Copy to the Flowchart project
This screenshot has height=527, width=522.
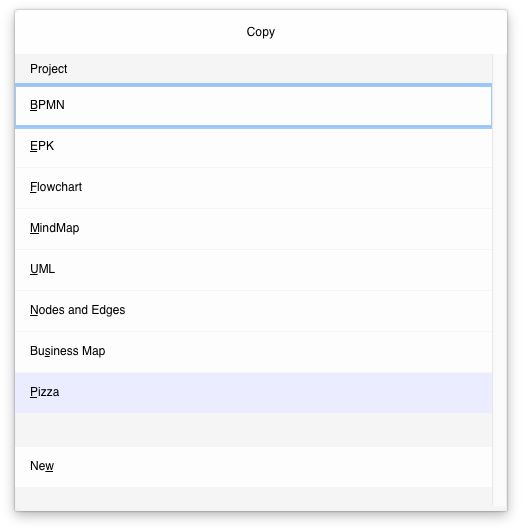click(x=253, y=188)
